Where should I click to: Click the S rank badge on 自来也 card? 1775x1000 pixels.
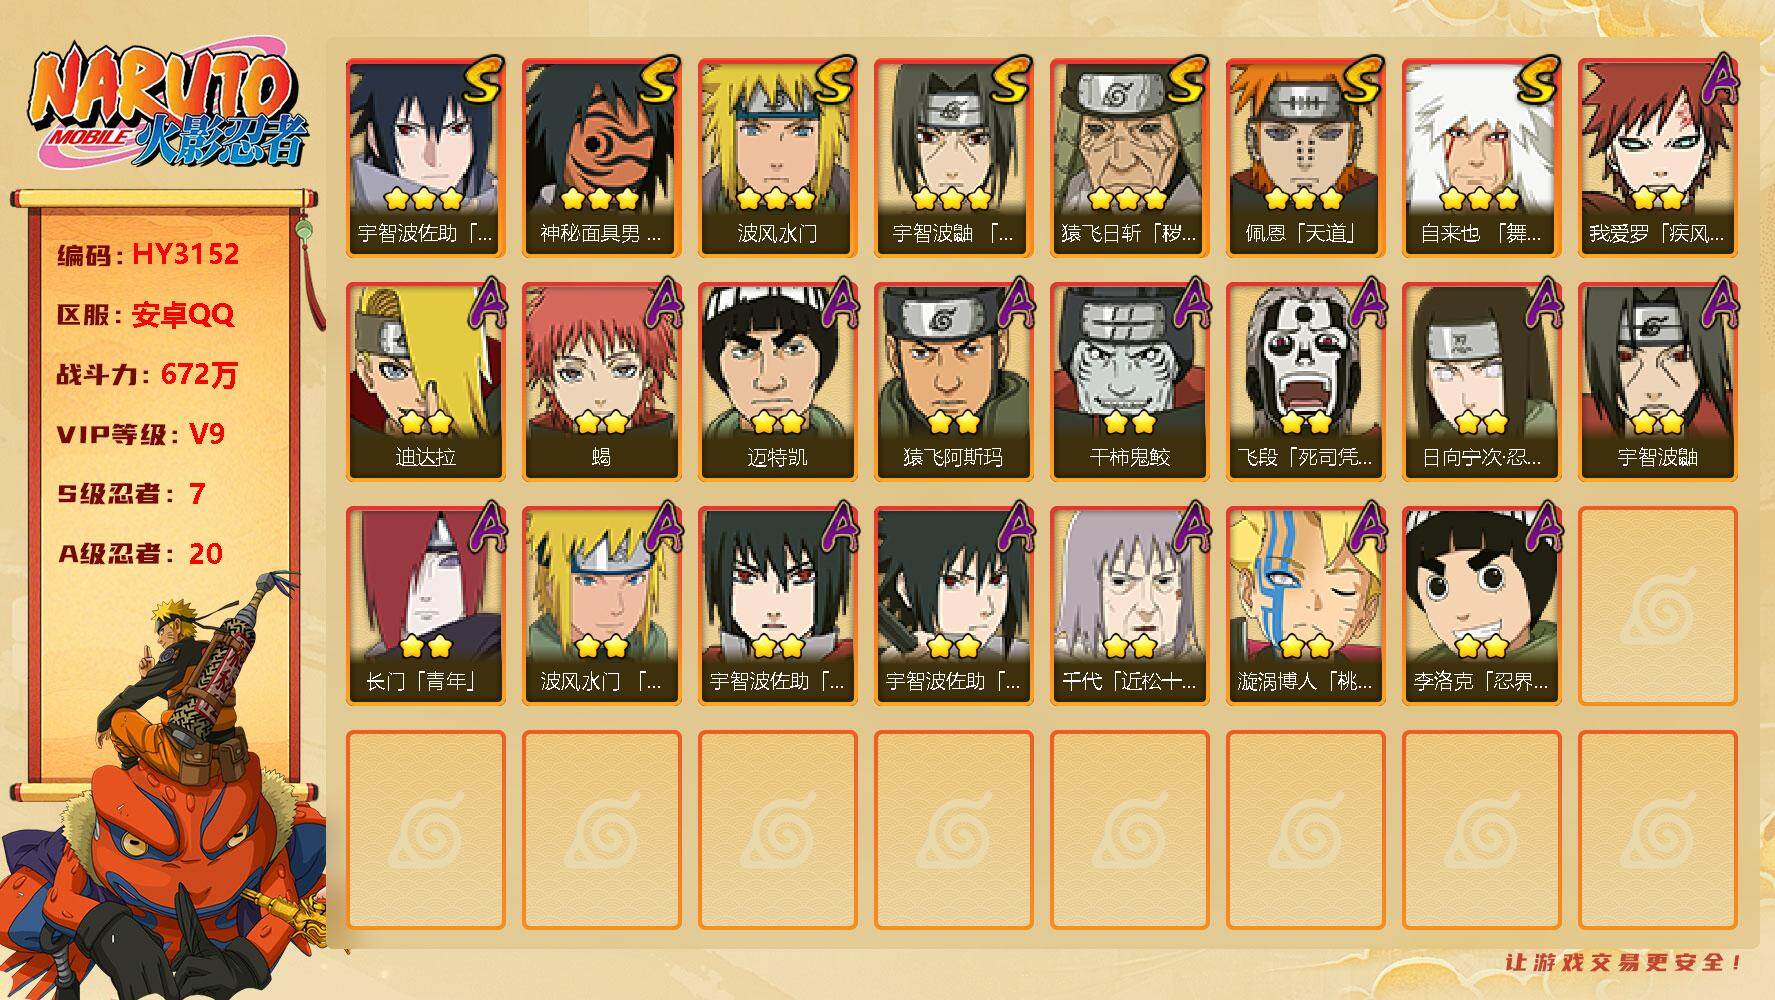[1536, 80]
